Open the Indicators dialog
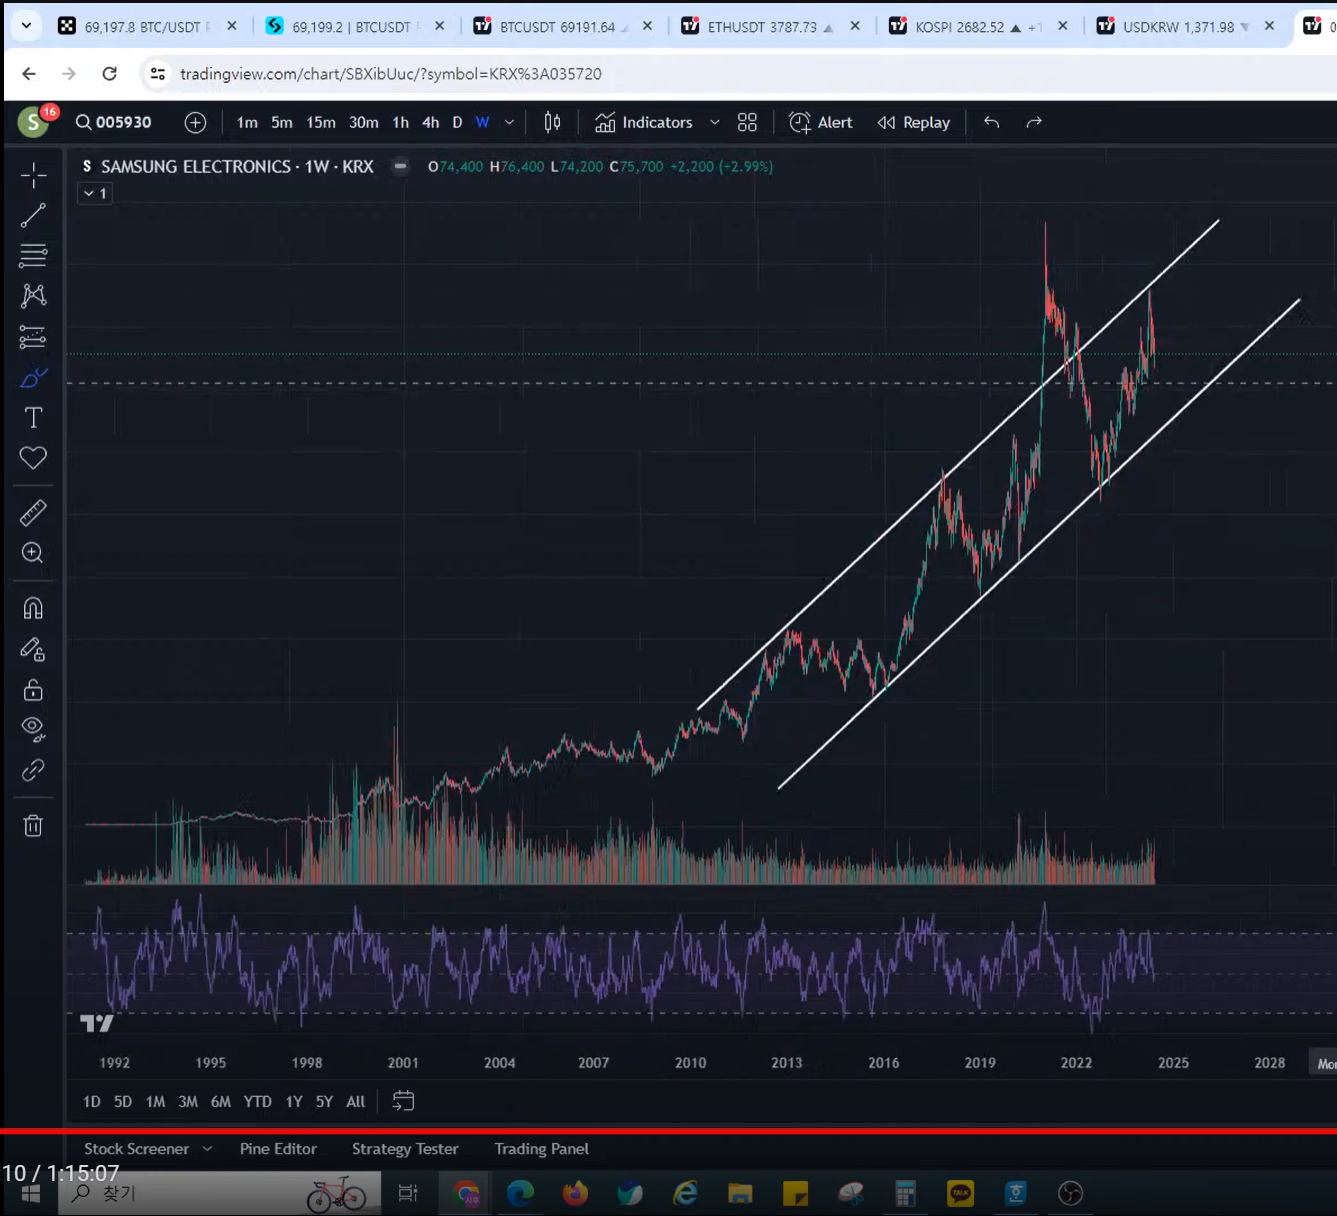This screenshot has height=1216, width=1337. tap(643, 122)
